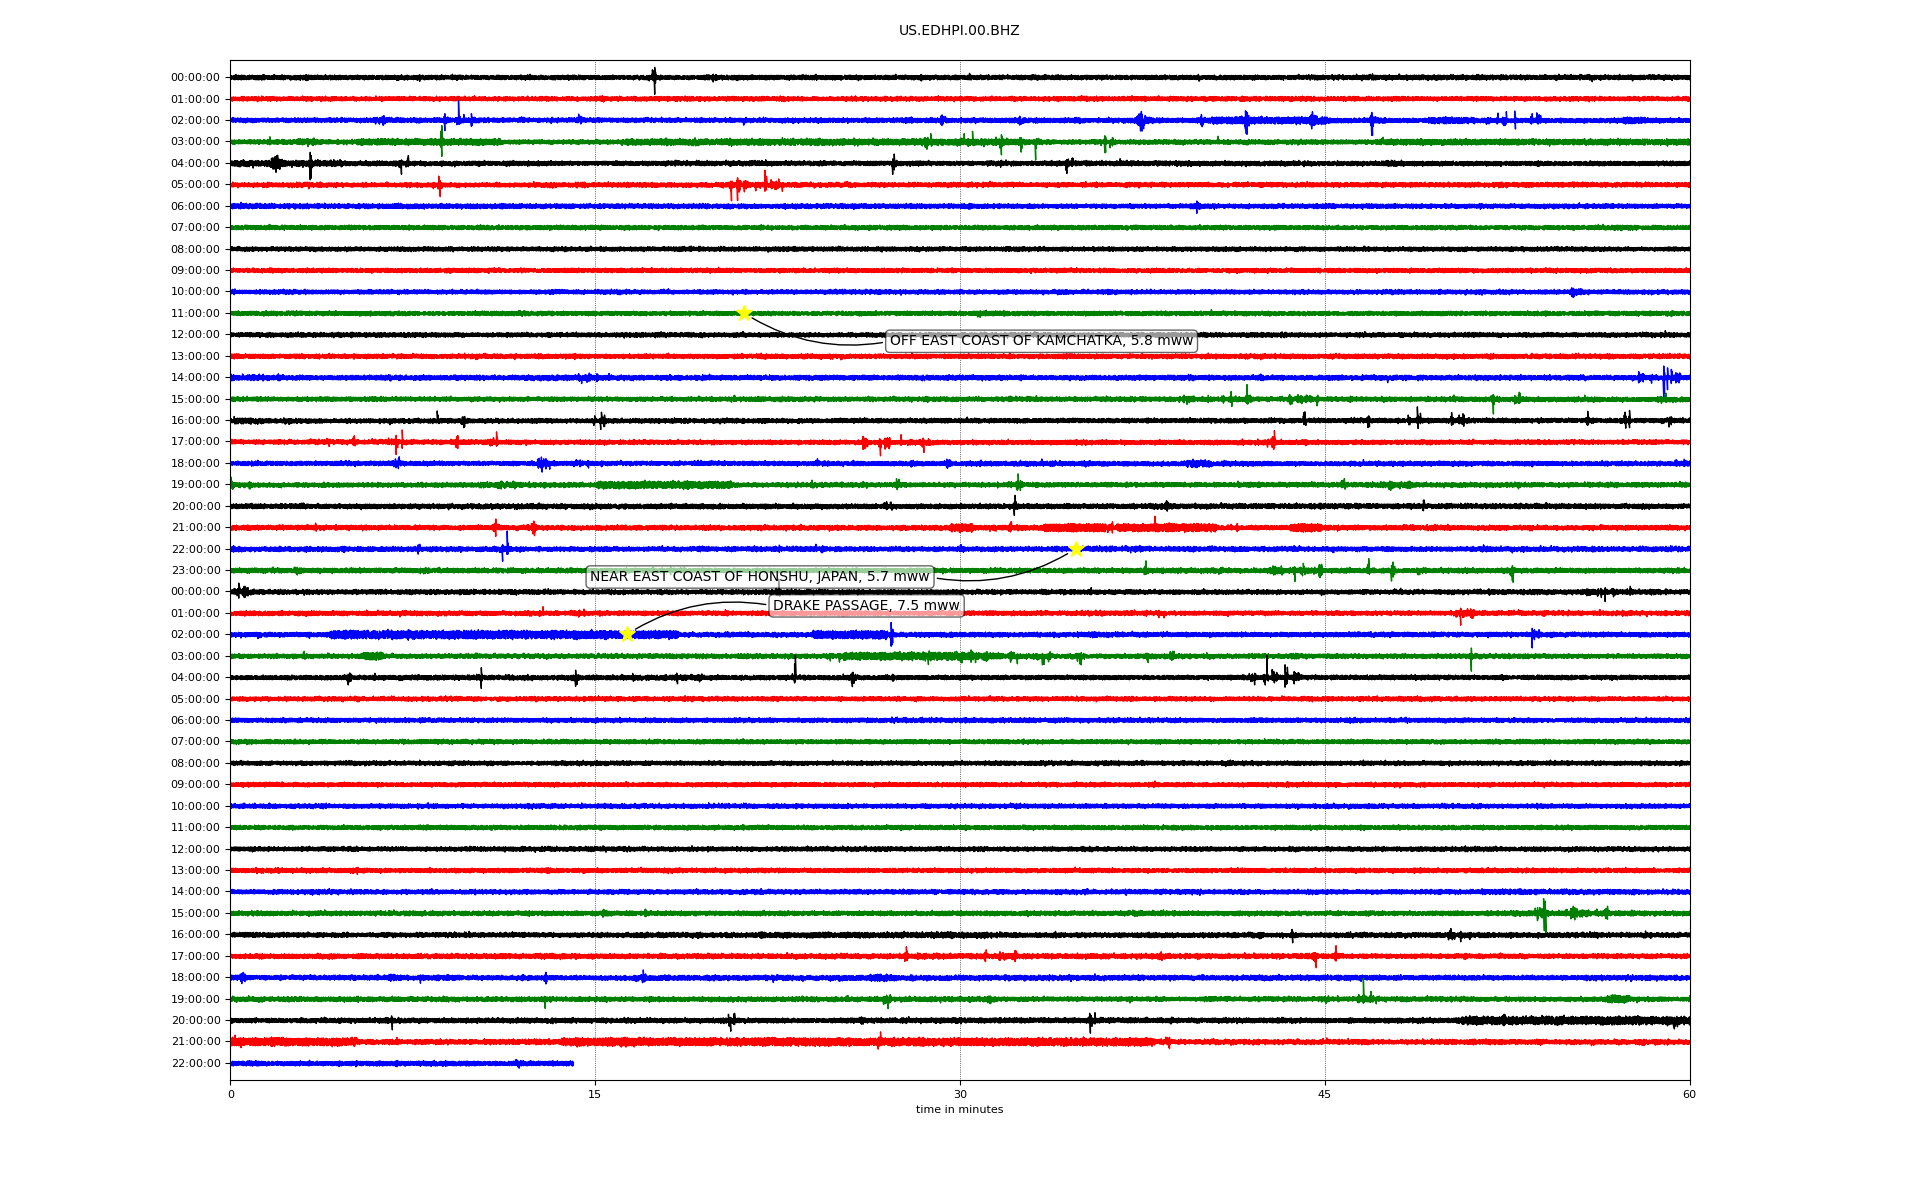Click the x-axis tick label 45
The width and height of the screenshot is (1920, 1200).
[x=1325, y=1094]
